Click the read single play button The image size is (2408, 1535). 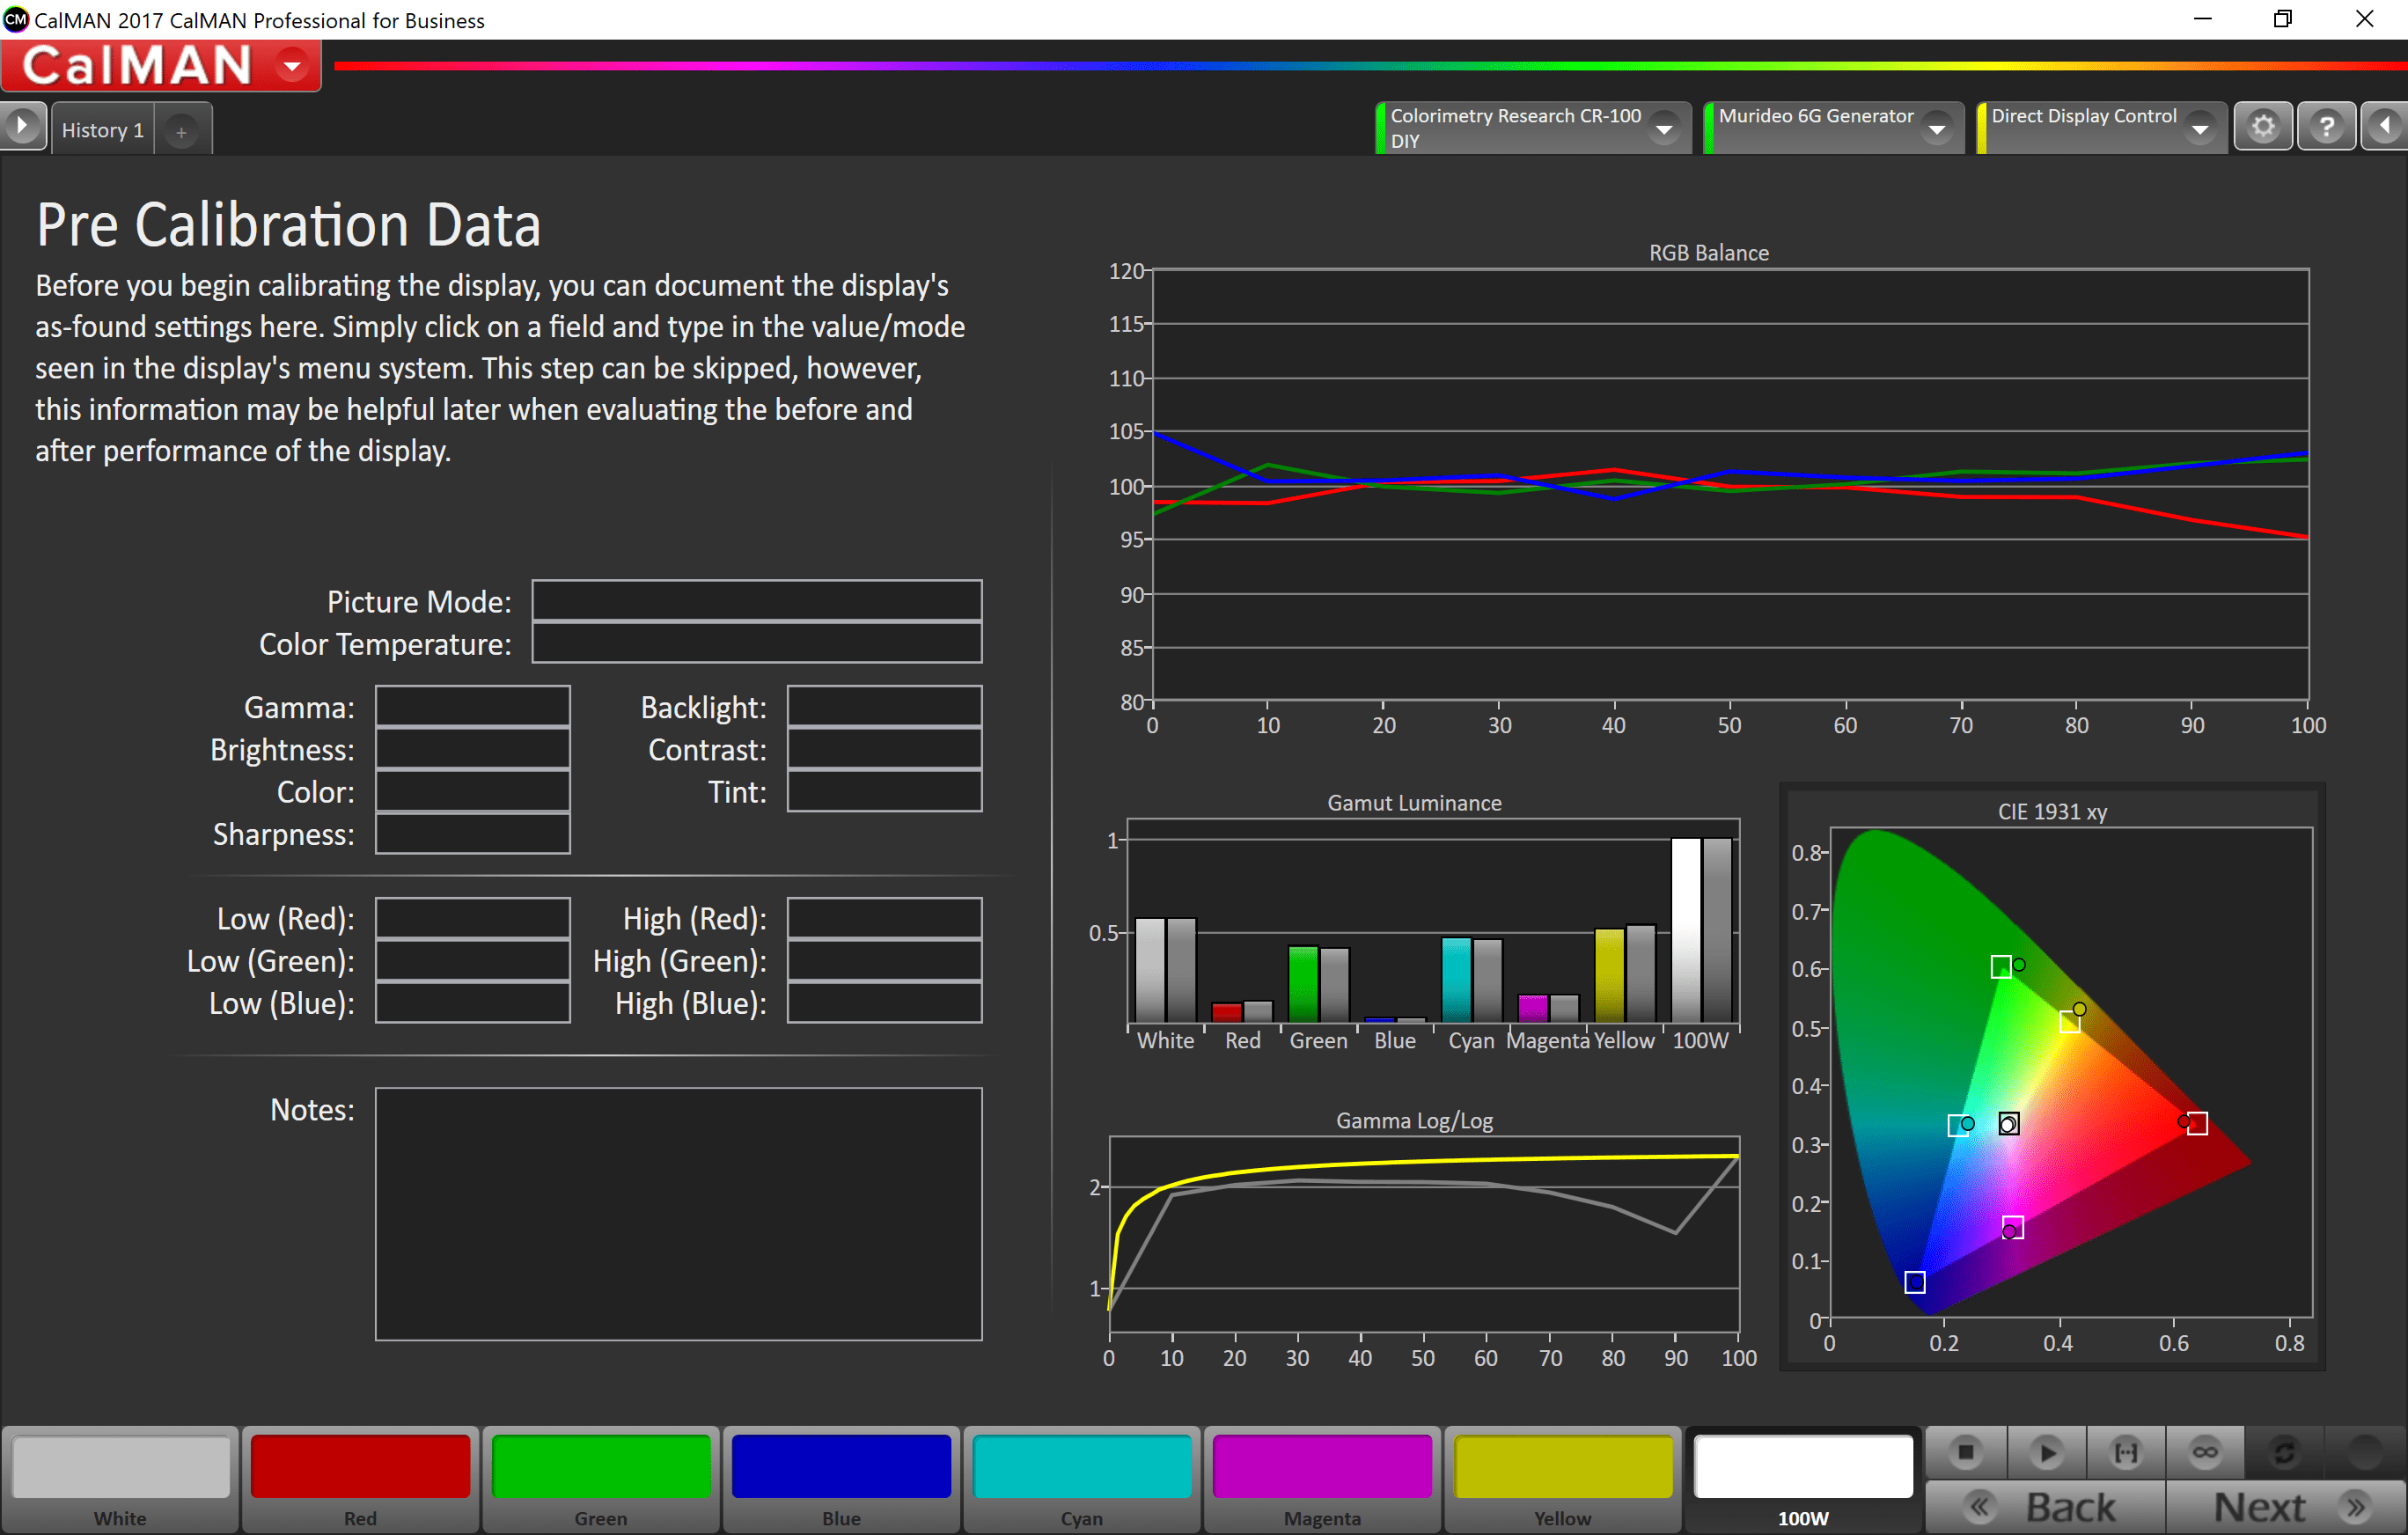pyautogui.click(x=2046, y=1452)
